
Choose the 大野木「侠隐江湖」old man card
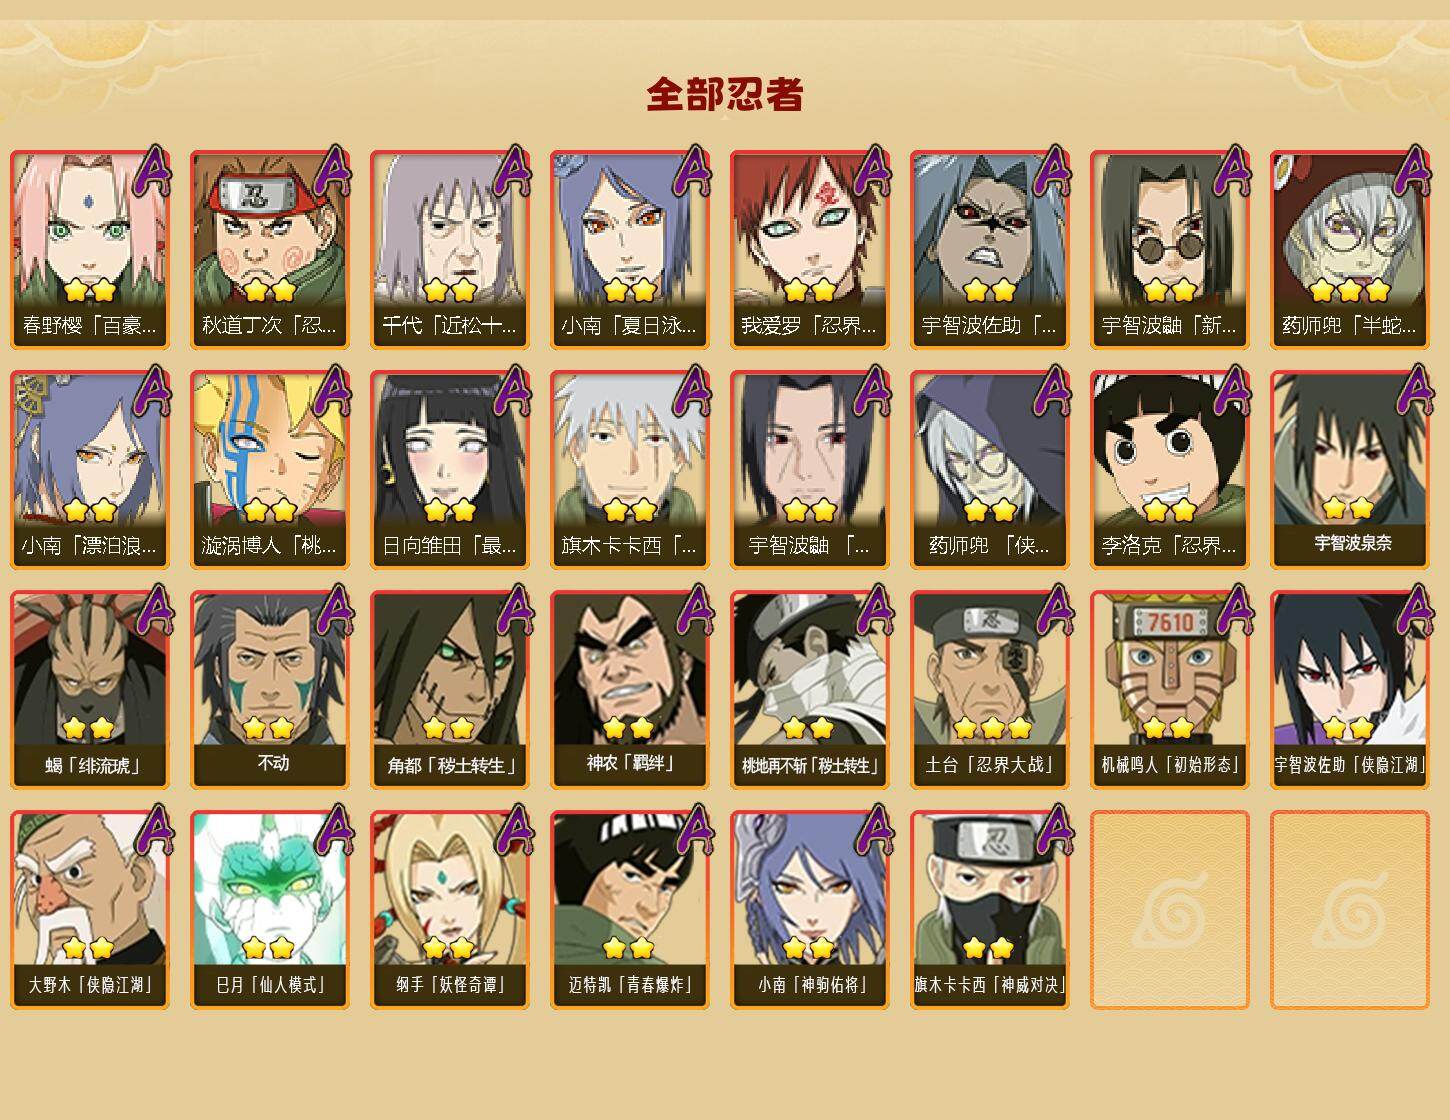pos(90,909)
